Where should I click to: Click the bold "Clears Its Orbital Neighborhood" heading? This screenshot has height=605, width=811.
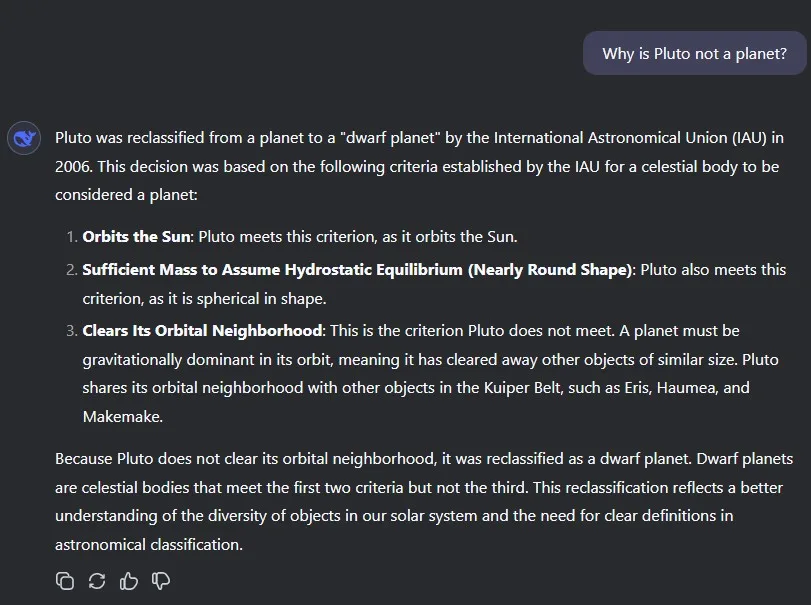click(x=202, y=330)
